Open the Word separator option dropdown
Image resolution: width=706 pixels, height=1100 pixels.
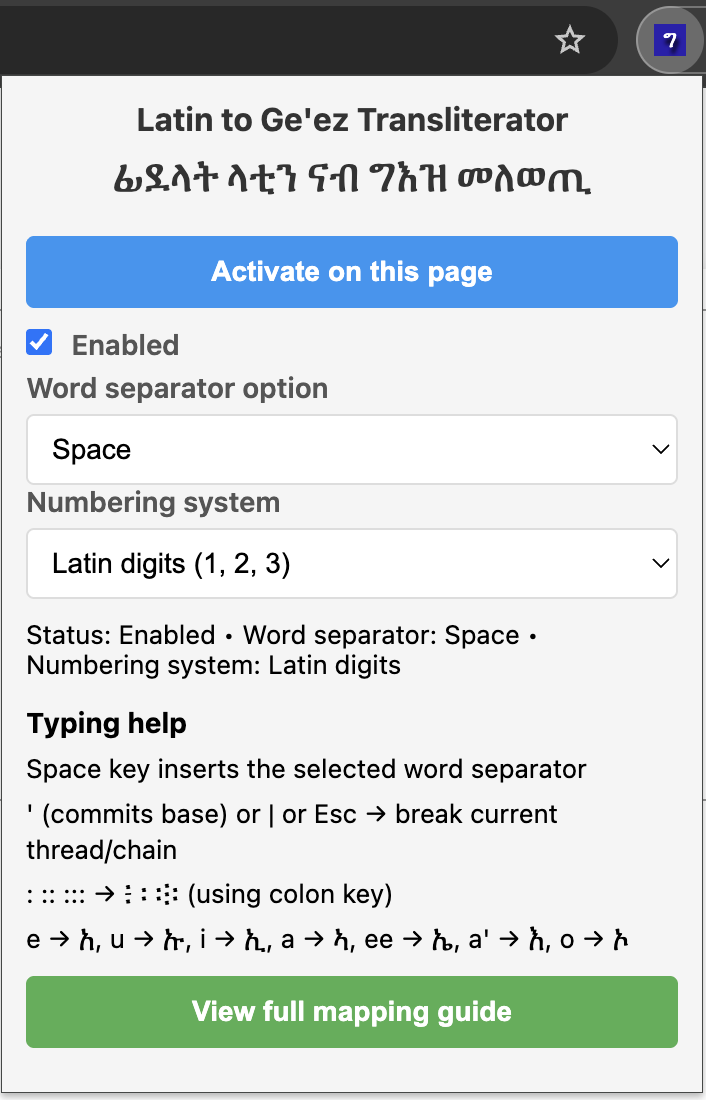[x=352, y=449]
